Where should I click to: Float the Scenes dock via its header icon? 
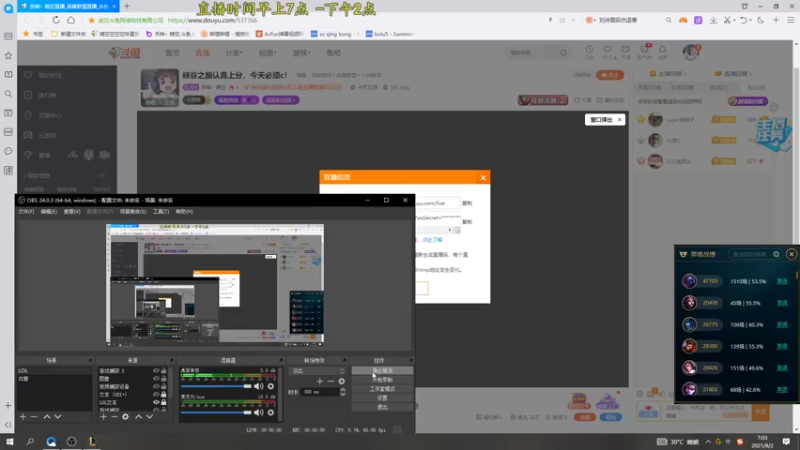(90, 360)
